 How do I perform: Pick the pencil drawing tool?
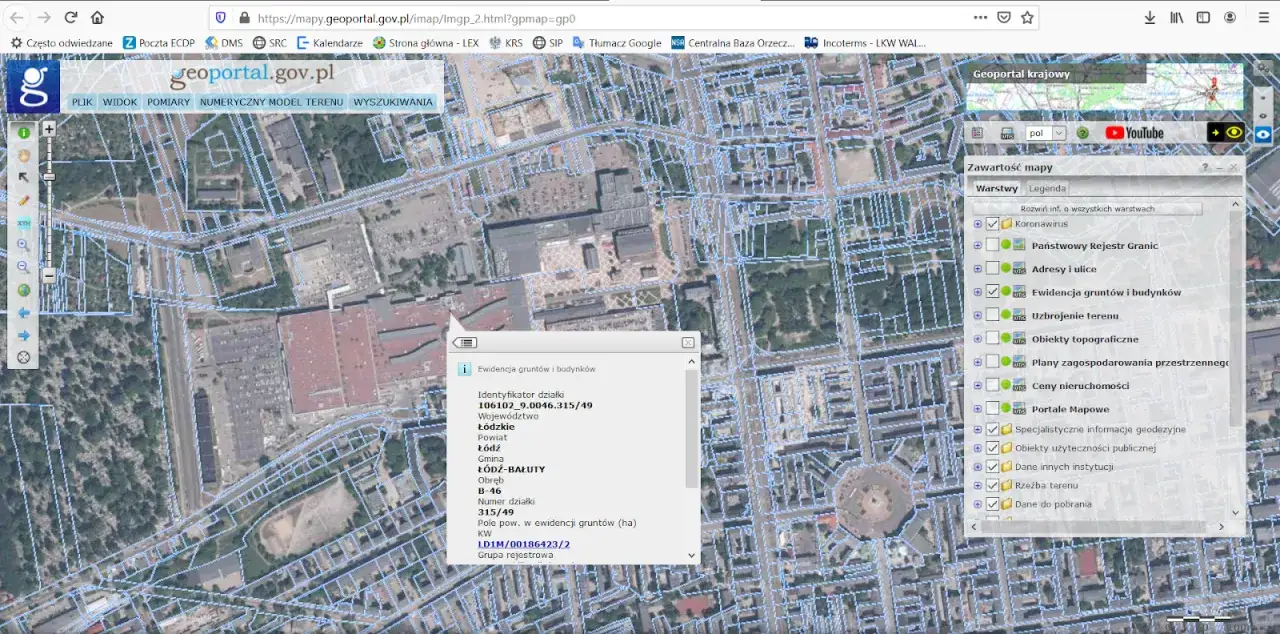(x=23, y=200)
